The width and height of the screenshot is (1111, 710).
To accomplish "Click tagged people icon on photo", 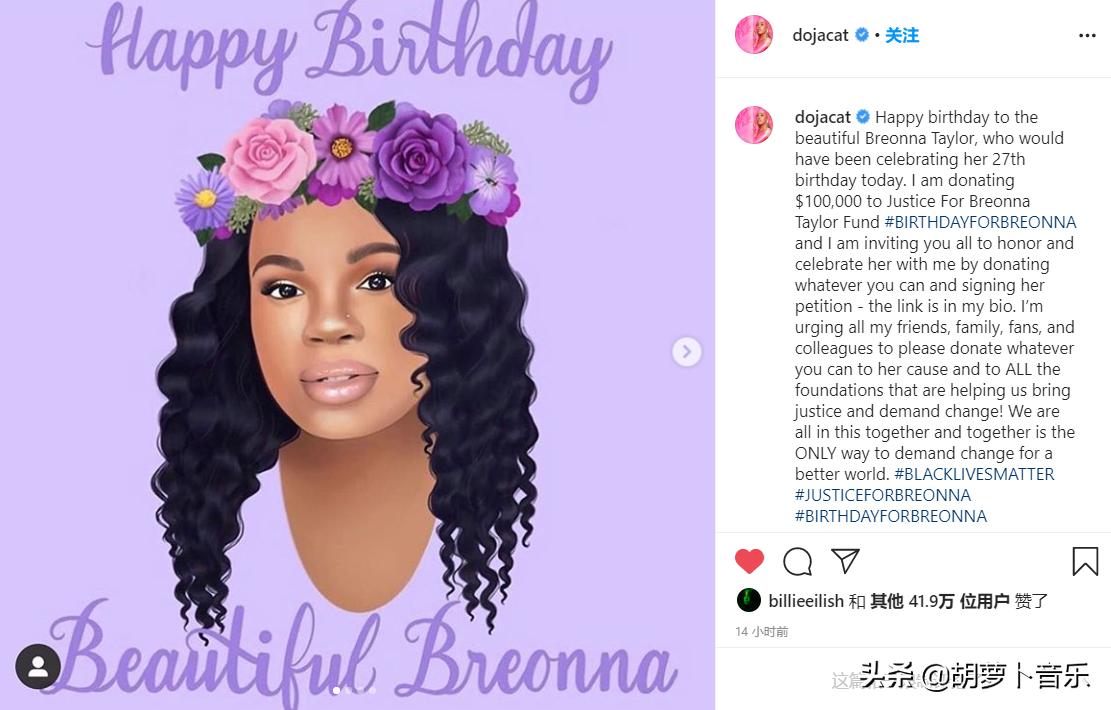I will pos(38,666).
